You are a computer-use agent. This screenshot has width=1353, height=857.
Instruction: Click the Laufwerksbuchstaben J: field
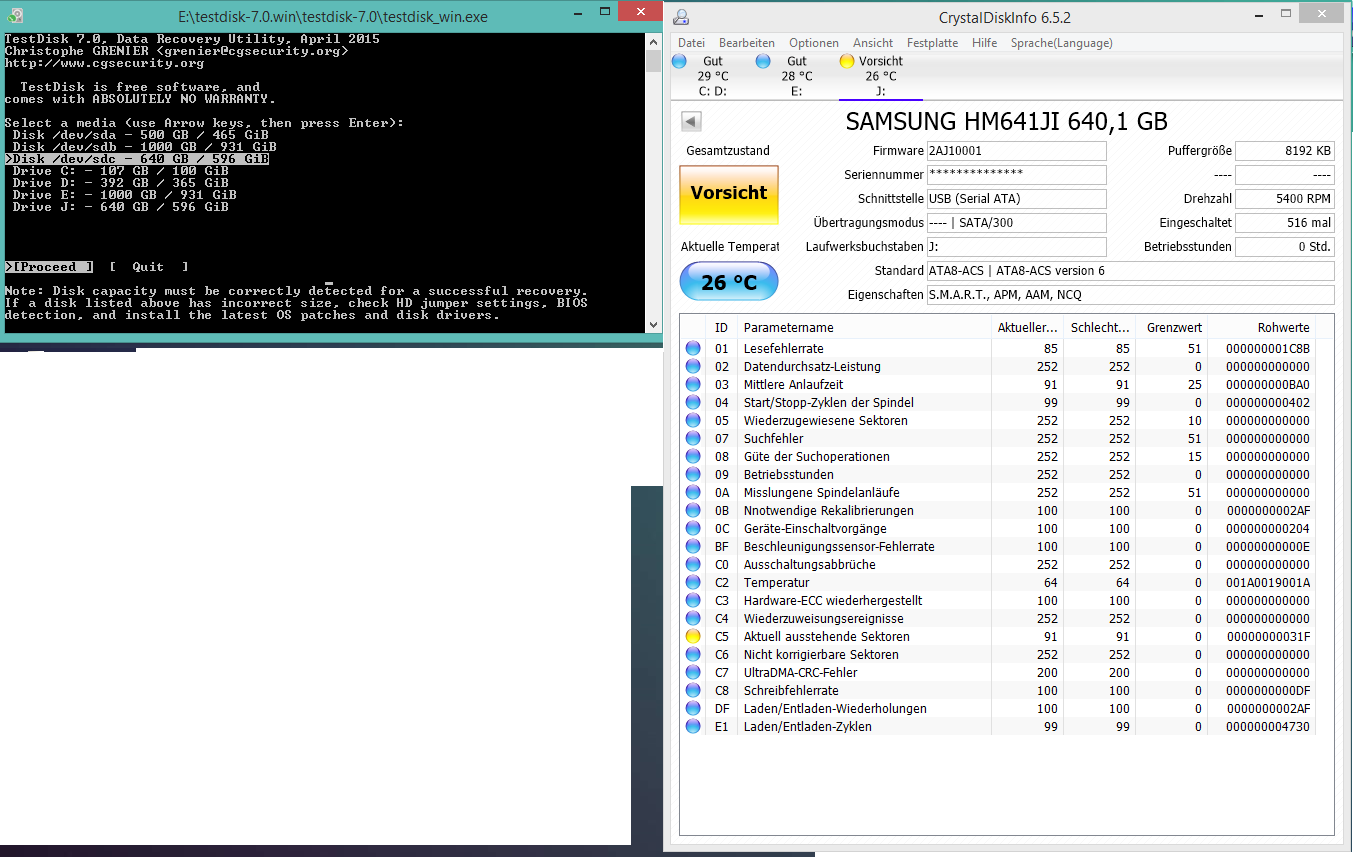coord(1017,247)
